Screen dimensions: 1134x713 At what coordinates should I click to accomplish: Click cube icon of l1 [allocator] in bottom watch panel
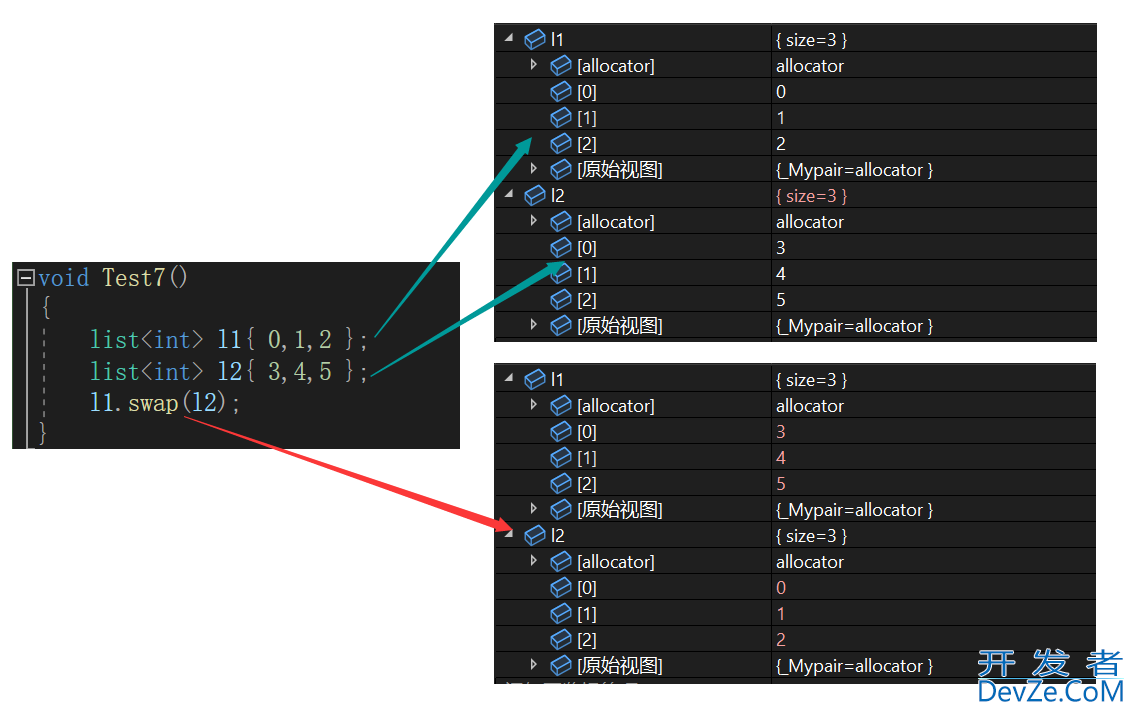click(x=560, y=405)
